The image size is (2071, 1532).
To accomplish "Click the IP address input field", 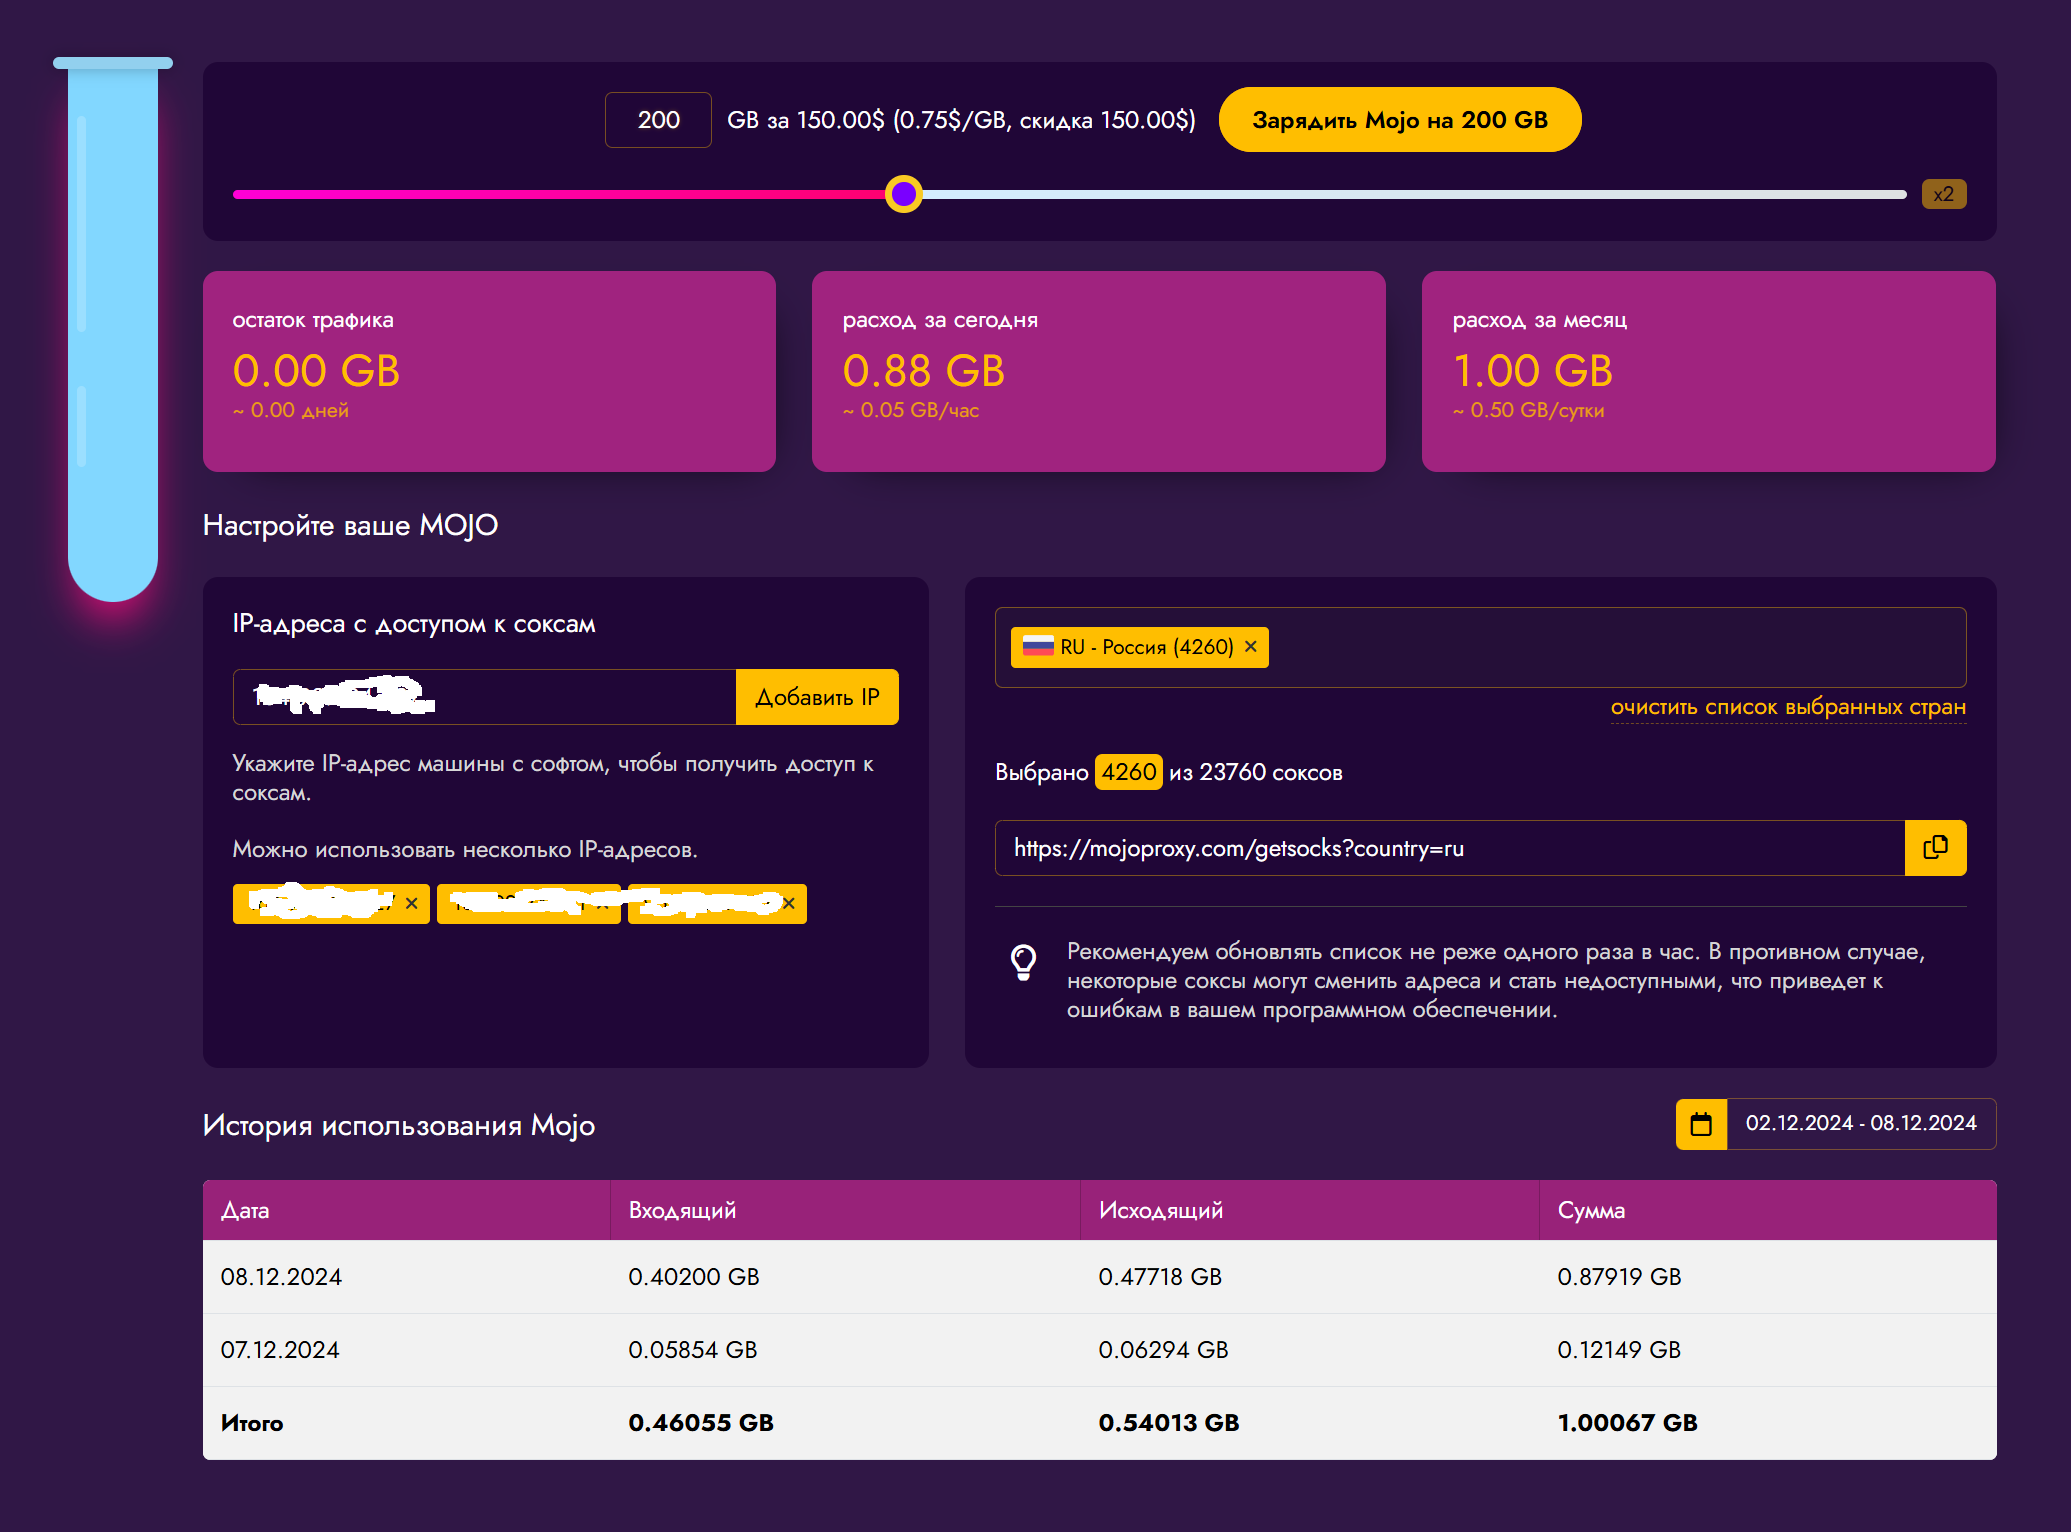I will point(485,697).
